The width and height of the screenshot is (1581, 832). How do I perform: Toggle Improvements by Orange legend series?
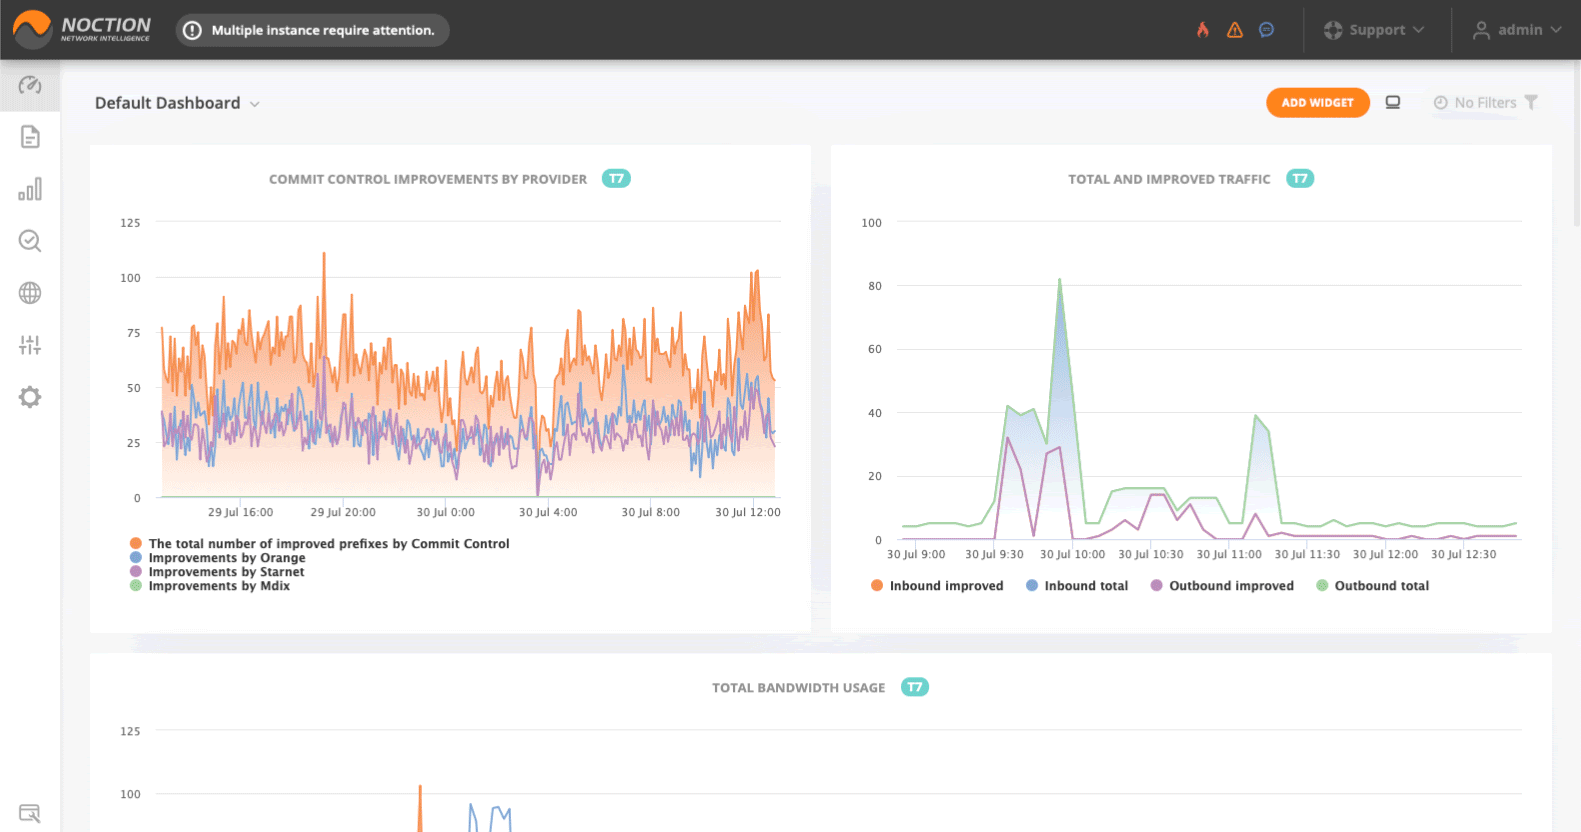[x=218, y=558]
